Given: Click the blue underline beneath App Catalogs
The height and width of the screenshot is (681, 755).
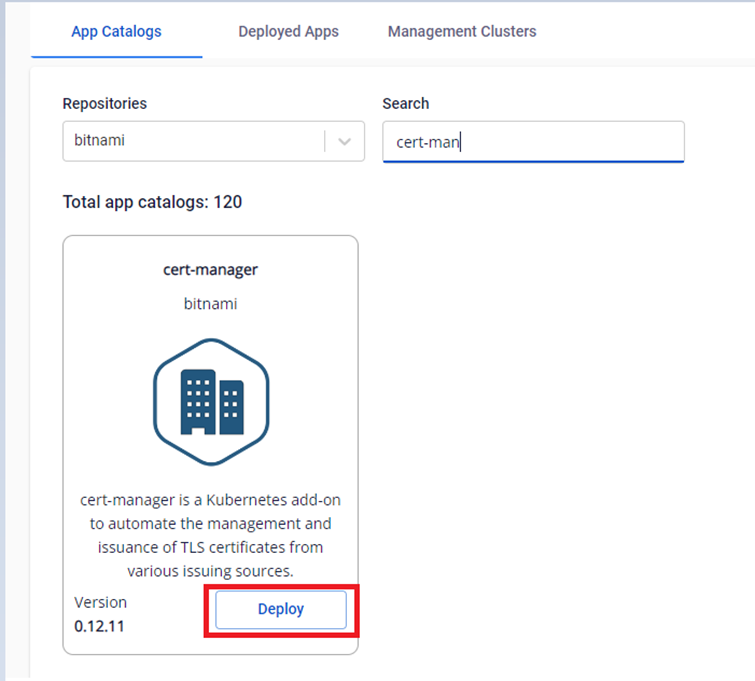Looking at the screenshot, I should point(116,56).
